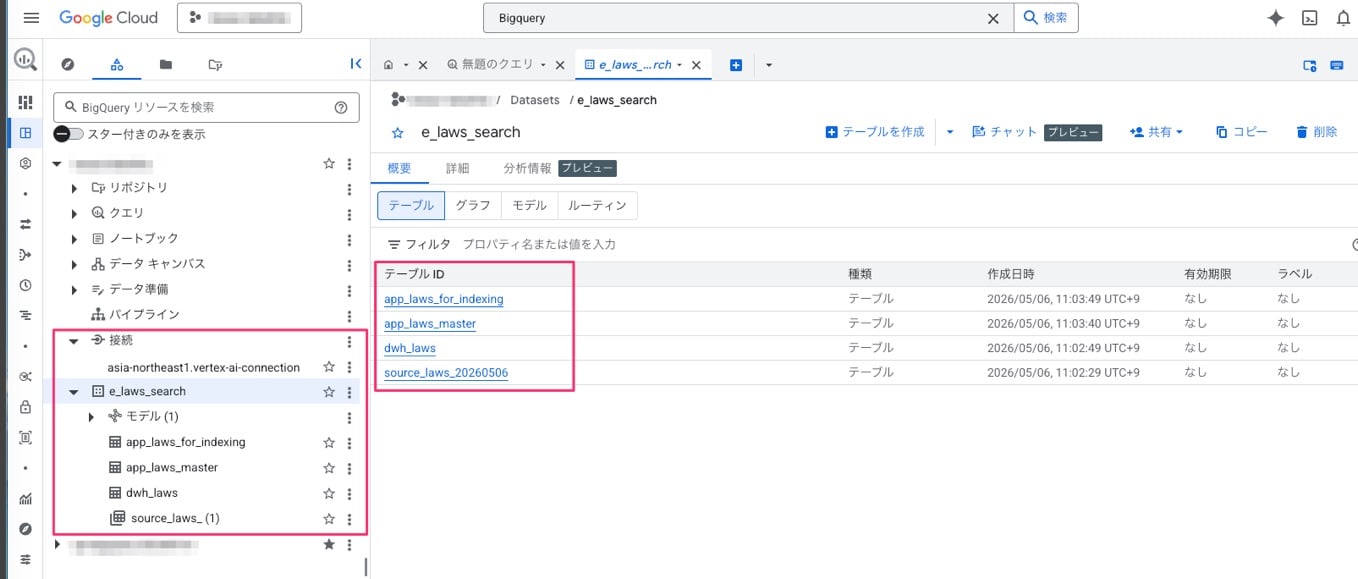Open the home tab
The image size is (1358, 579).
tap(389, 65)
